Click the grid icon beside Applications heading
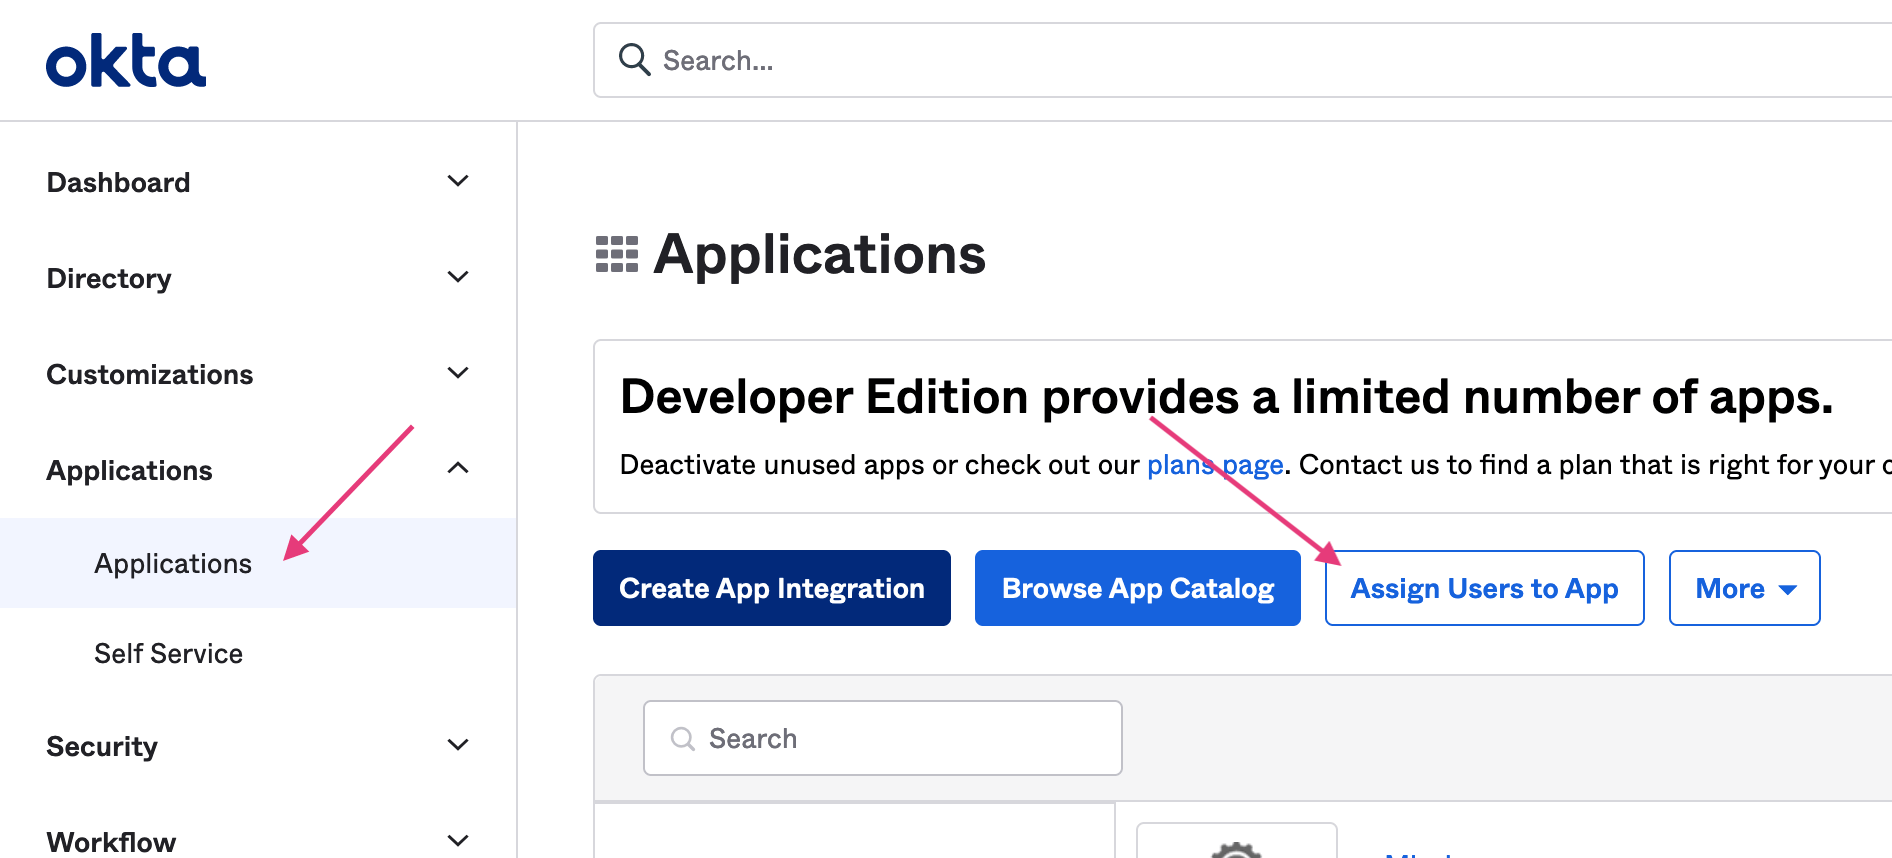The width and height of the screenshot is (1892, 858). tap(616, 254)
